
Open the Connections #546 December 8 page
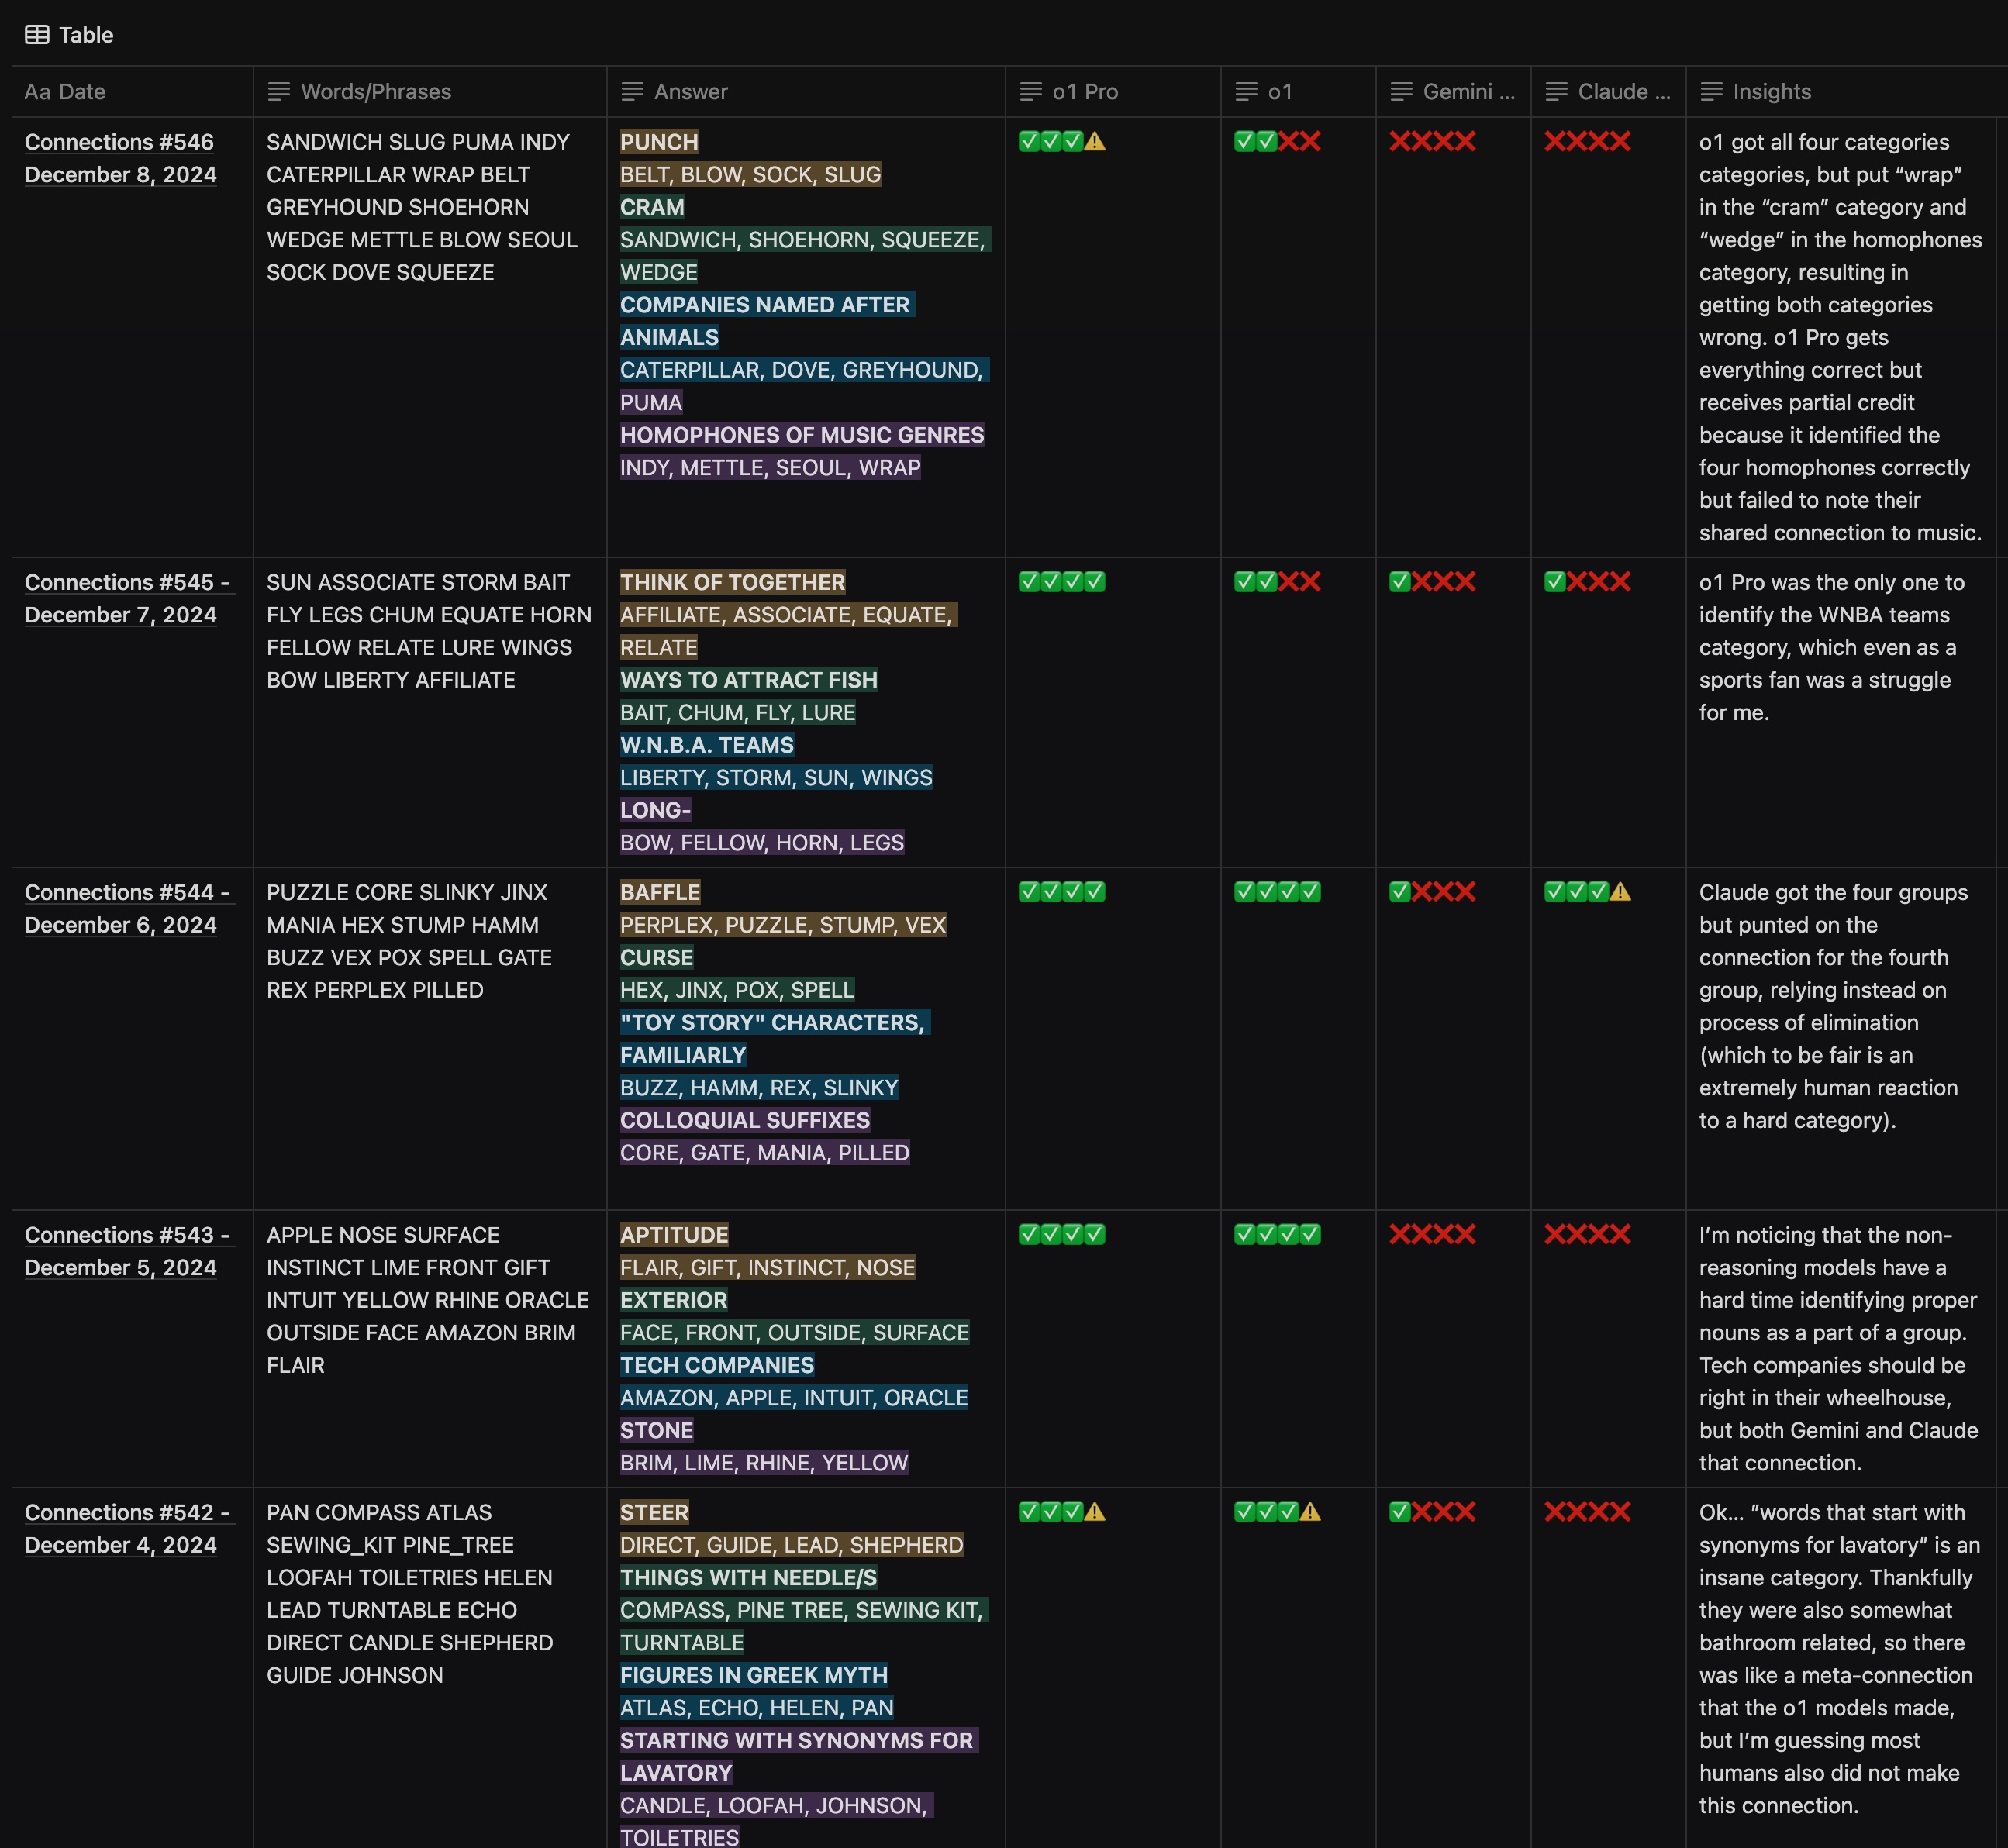point(120,158)
